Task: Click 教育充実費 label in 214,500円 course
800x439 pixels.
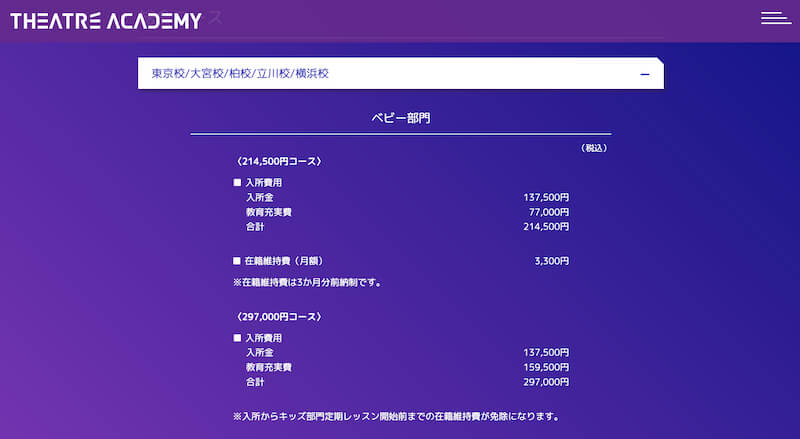Action: coord(268,212)
